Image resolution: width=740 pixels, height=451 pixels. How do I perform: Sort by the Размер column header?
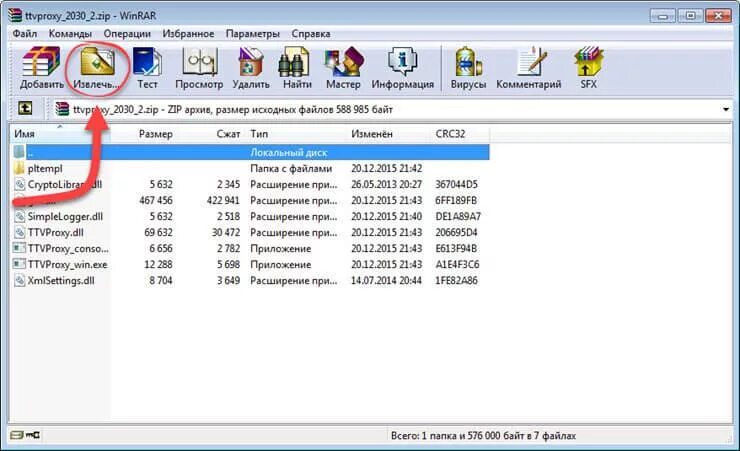pyautogui.click(x=144, y=134)
